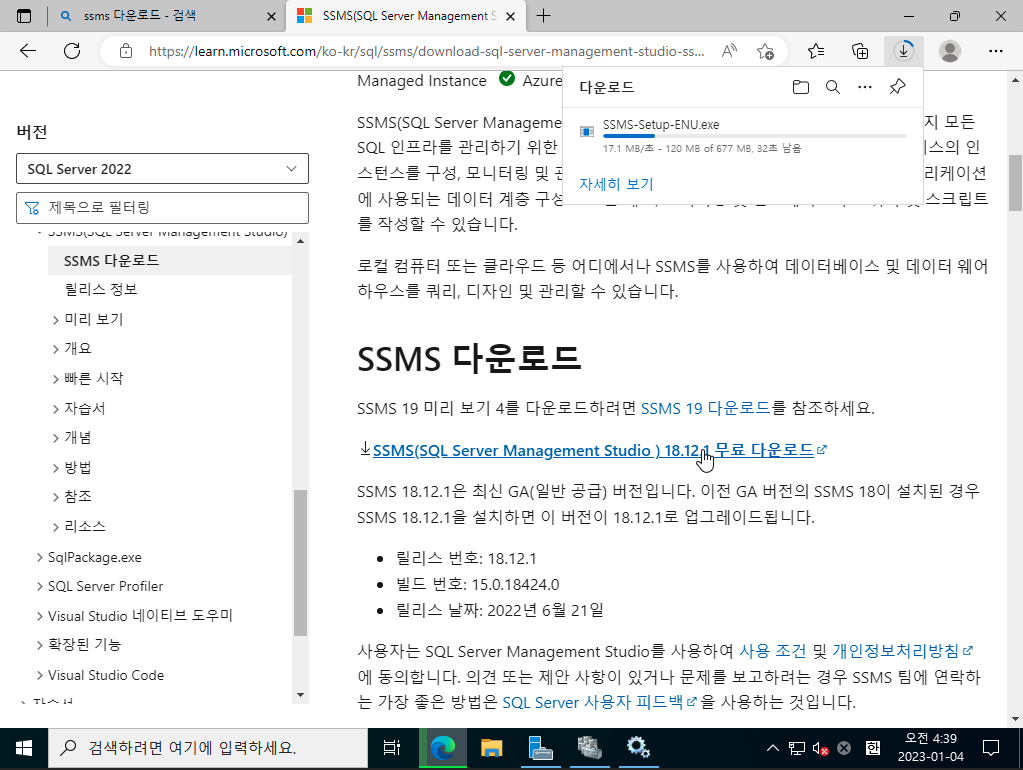Expand 확장된 기능 tree node
Screen dimensions: 1023x770
[40, 645]
